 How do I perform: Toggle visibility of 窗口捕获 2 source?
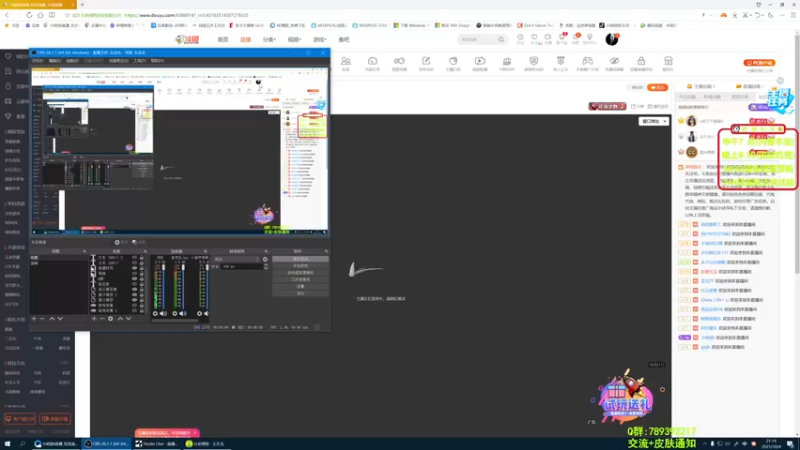[134, 294]
